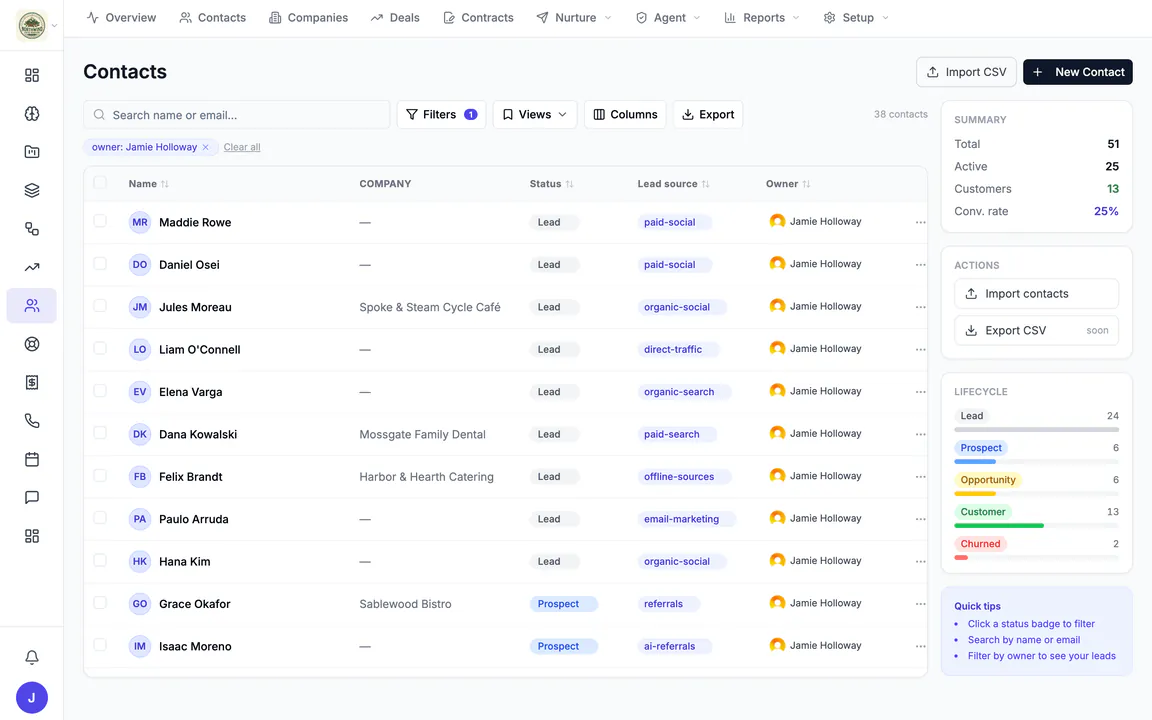This screenshot has height=720, width=1152.
Task: Switch to the Contacts tab
Action: click(x=212, y=18)
